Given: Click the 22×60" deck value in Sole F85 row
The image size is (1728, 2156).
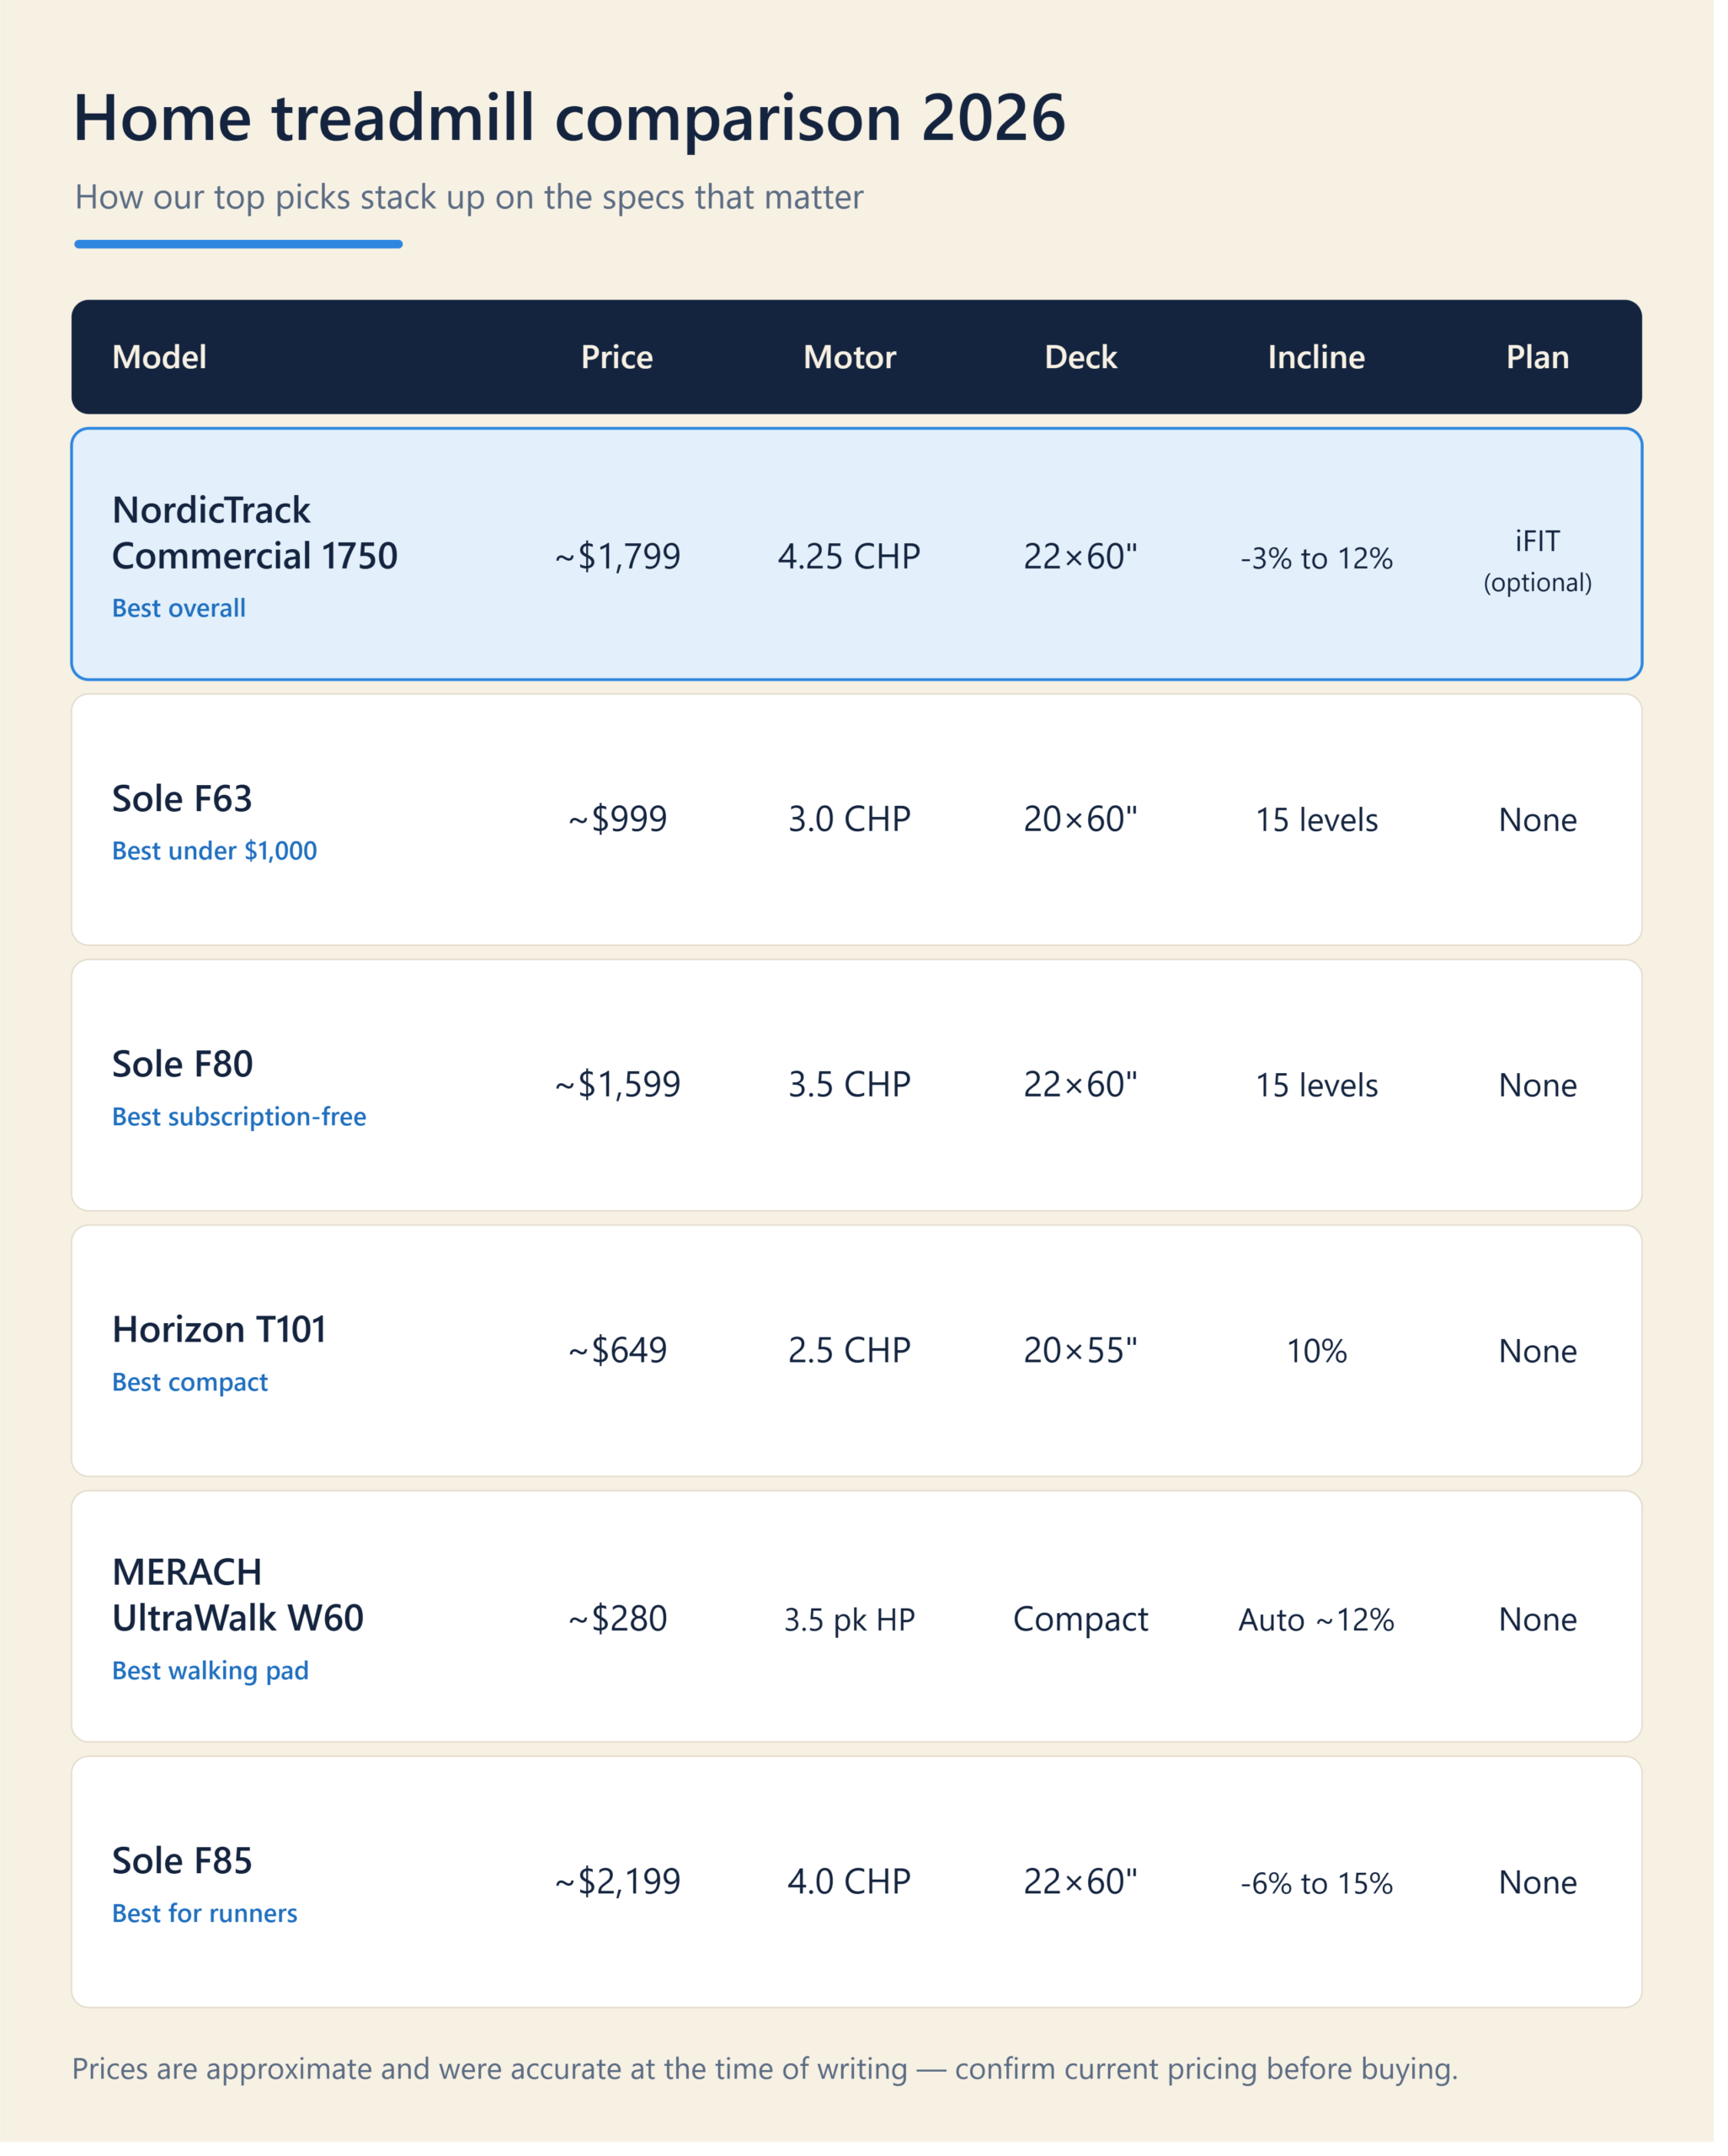Looking at the screenshot, I should tap(1089, 1897).
